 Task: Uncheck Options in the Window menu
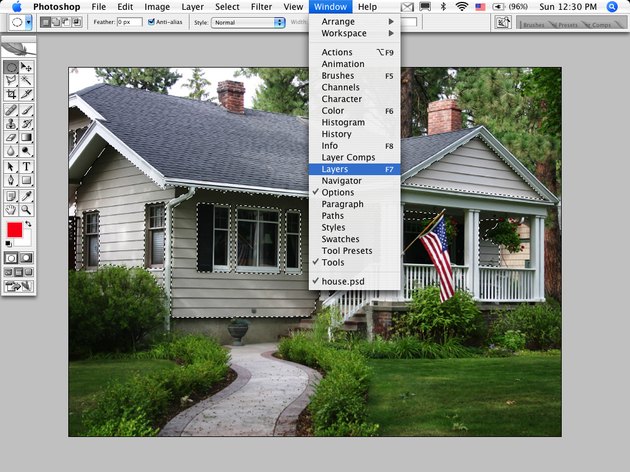click(355, 192)
